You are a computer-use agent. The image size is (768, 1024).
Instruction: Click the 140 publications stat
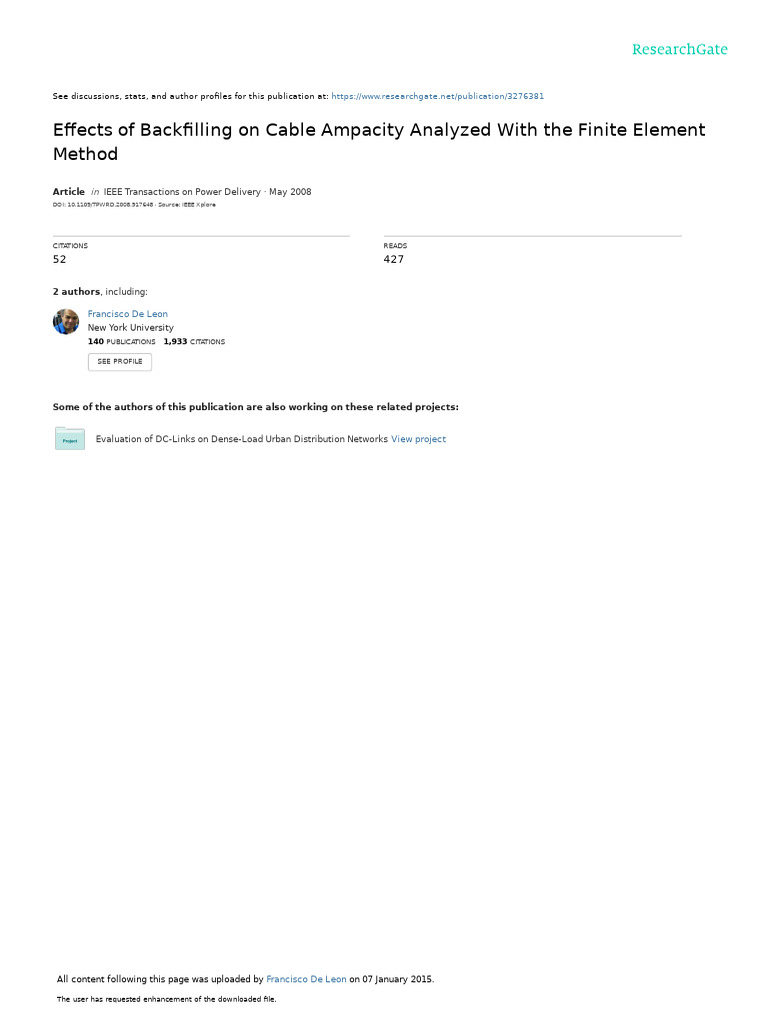point(121,342)
